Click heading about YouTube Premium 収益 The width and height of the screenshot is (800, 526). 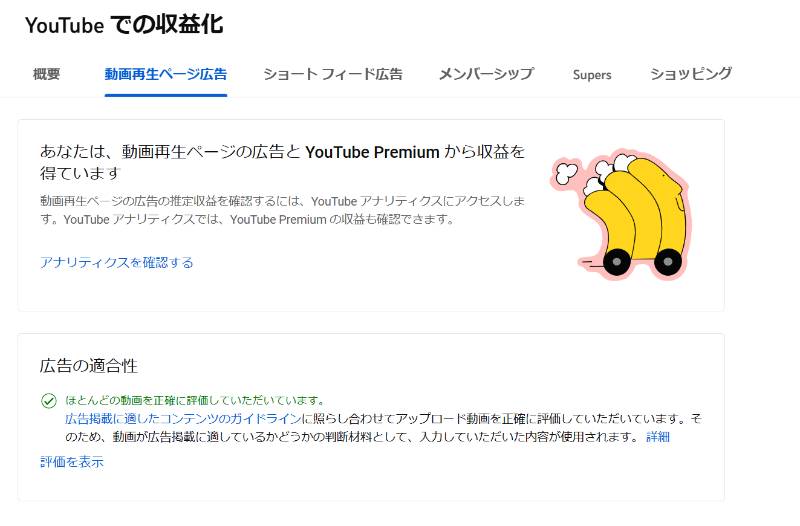coord(282,162)
